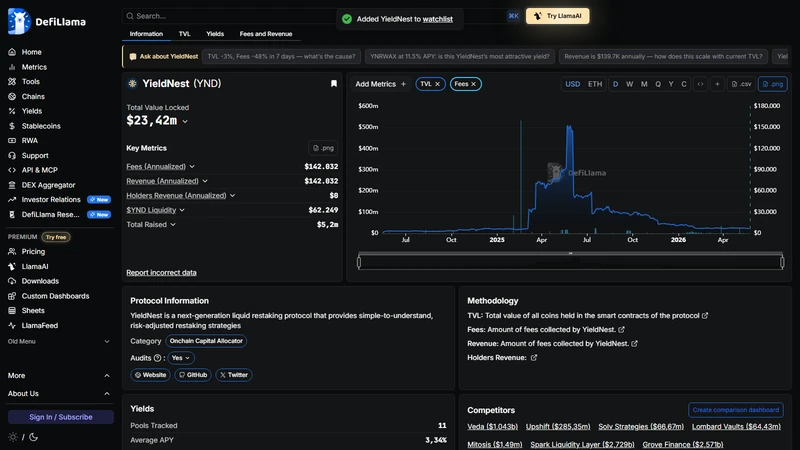
Task: Select Yearly (Y) chart grouping
Action: pos(671,84)
